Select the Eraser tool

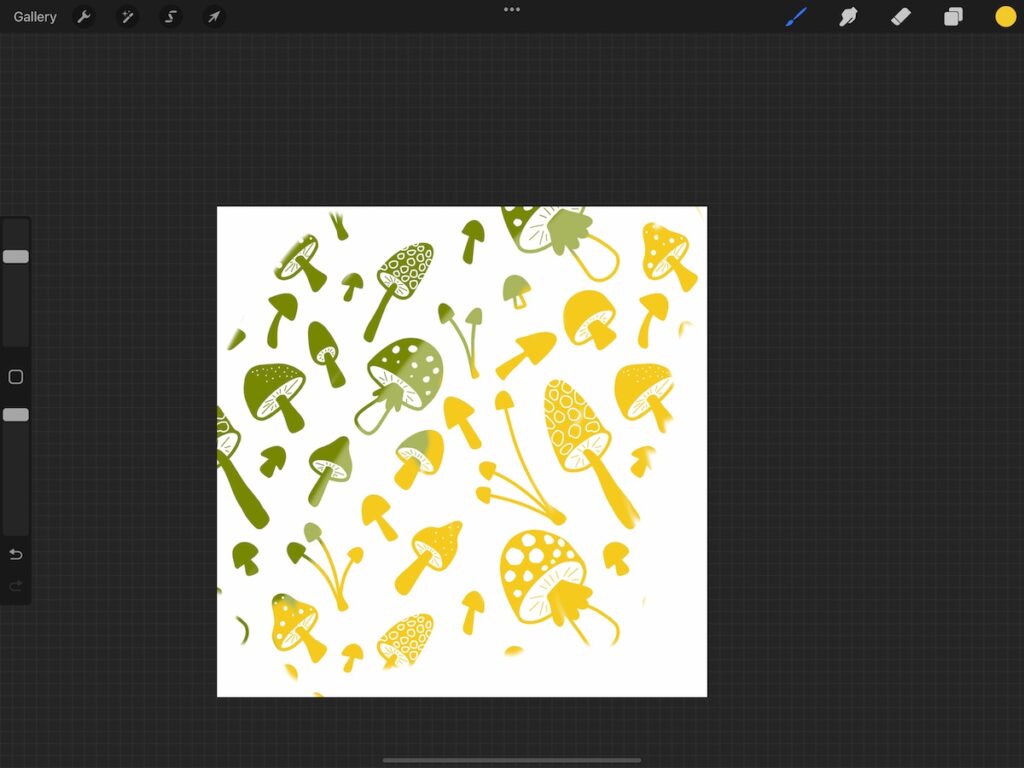(x=901, y=16)
